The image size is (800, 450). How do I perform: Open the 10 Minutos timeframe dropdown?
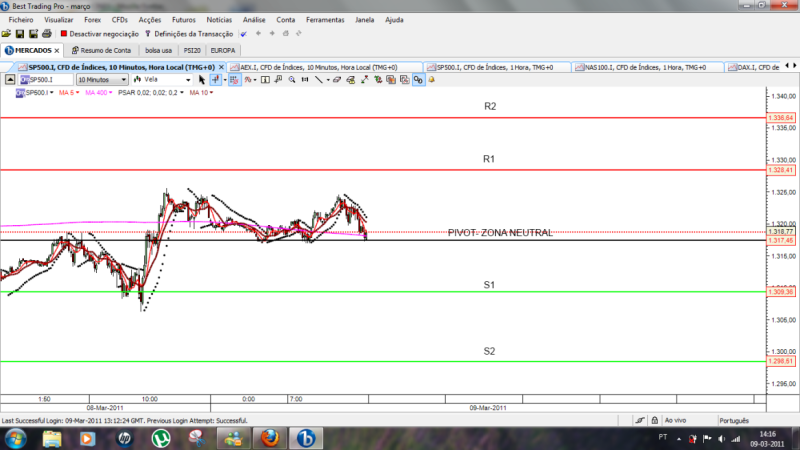pos(102,80)
